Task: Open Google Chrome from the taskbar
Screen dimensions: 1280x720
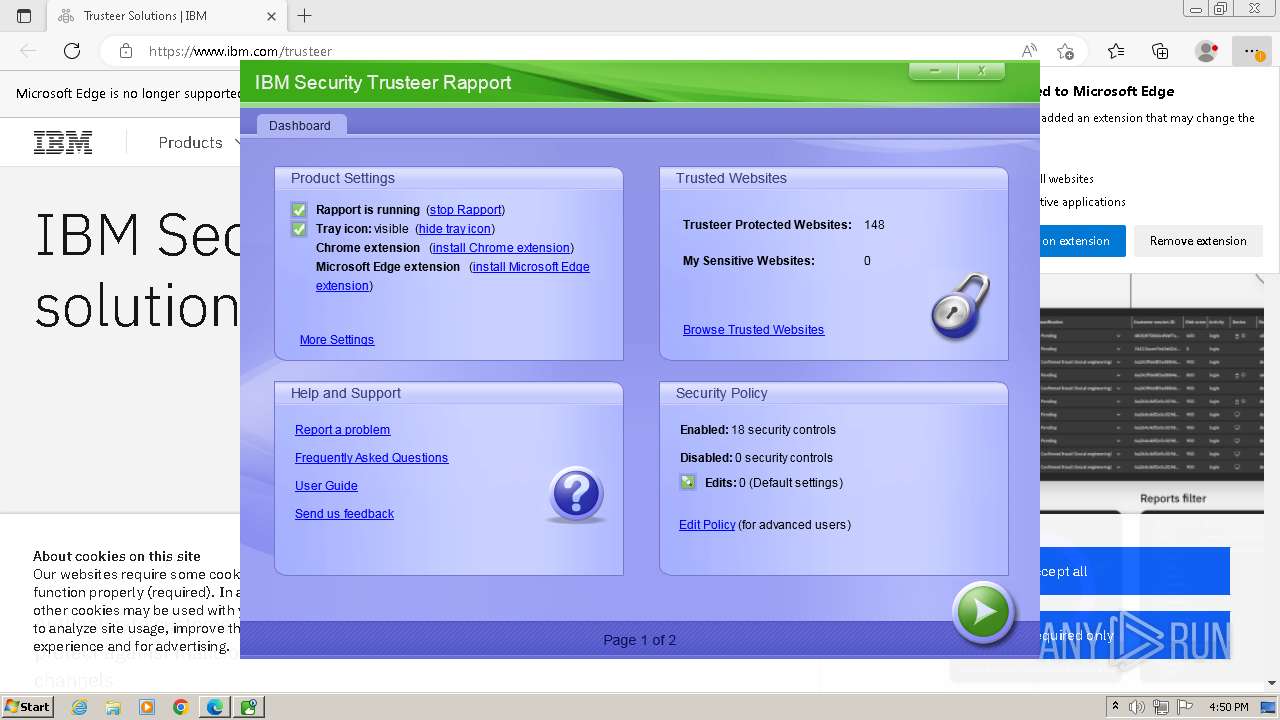Action: click(x=181, y=707)
